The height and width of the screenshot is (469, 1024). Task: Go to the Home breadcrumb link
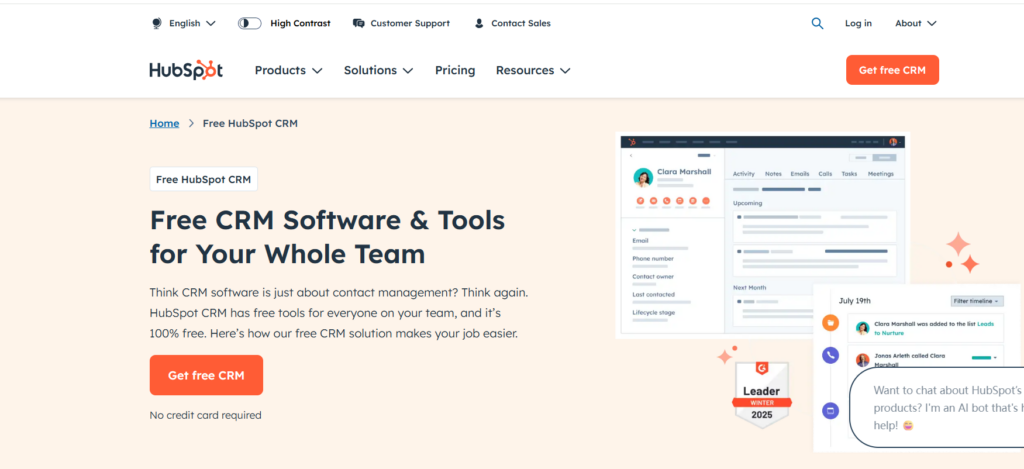click(164, 123)
